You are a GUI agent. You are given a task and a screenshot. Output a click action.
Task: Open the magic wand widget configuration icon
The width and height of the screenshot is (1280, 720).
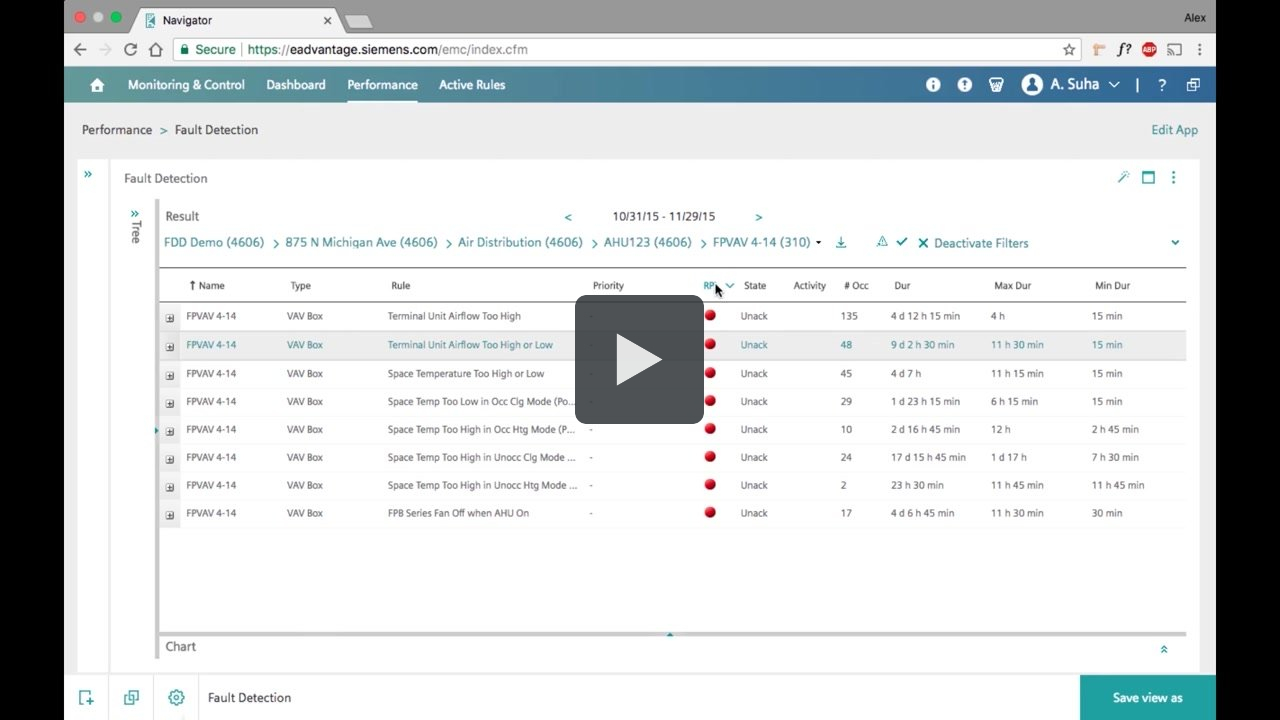pyautogui.click(x=1123, y=177)
